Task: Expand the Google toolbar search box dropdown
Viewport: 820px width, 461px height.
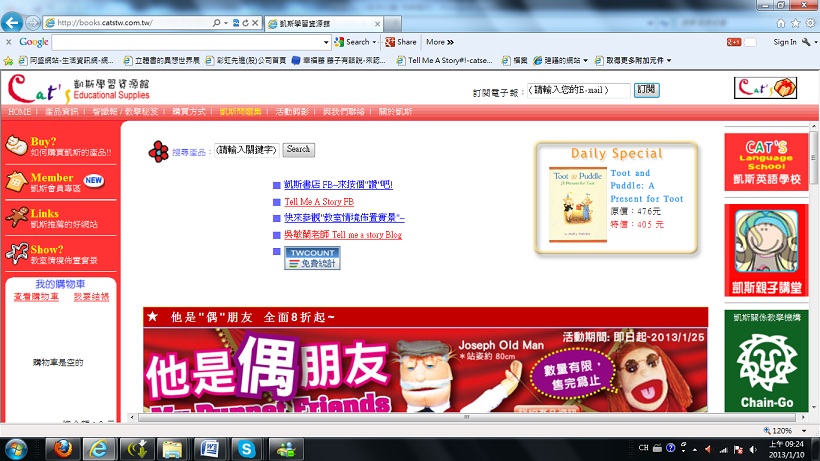Action: coord(326,42)
